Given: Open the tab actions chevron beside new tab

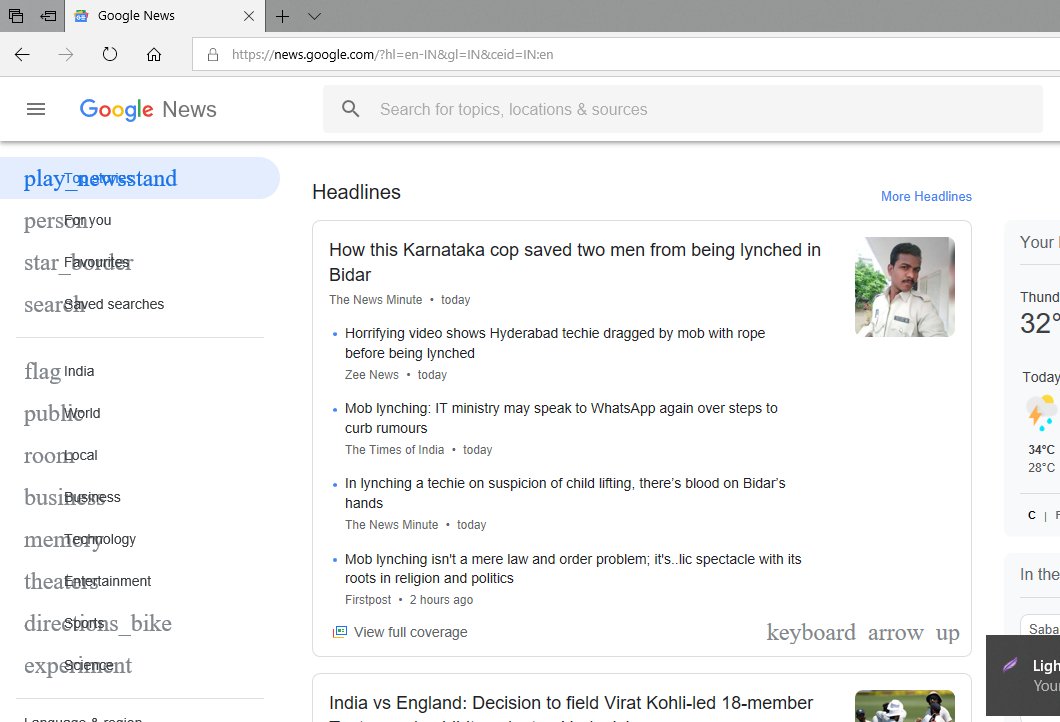Looking at the screenshot, I should [x=315, y=16].
